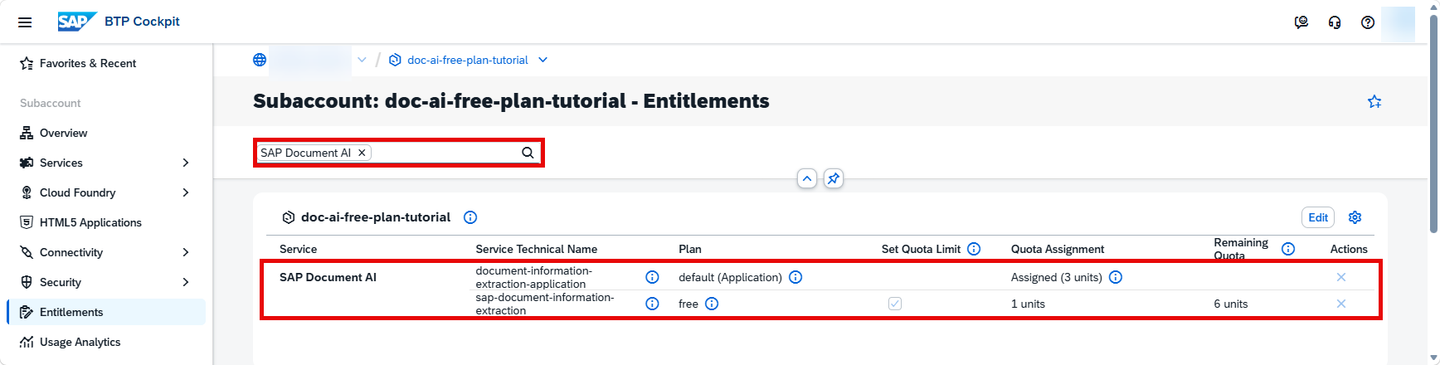Open info icon beside free plan
This screenshot has width=1440, height=365.
point(711,304)
